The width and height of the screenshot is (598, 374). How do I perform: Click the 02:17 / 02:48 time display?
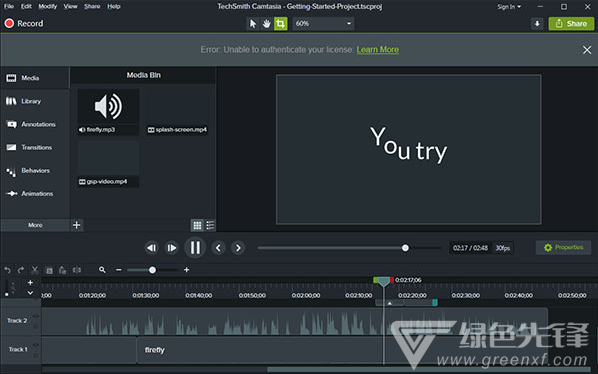[x=470, y=248]
